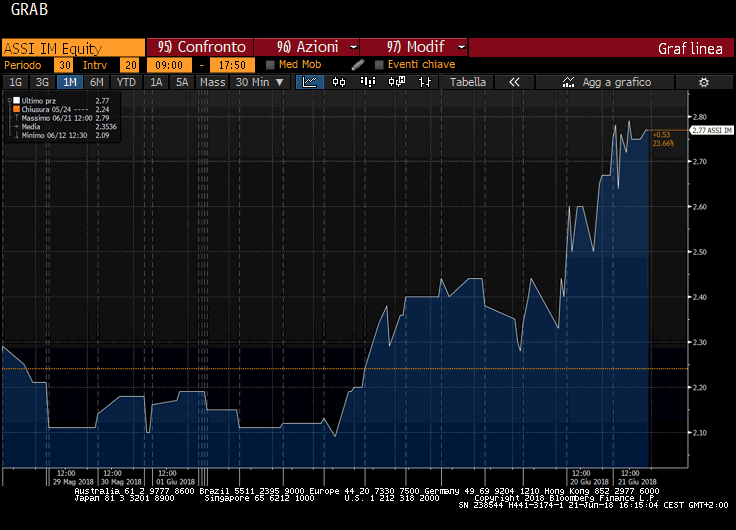Screen dimensions: 736x530
Task: Open the 97) Modif dropdown arrow
Action: [x=461, y=47]
